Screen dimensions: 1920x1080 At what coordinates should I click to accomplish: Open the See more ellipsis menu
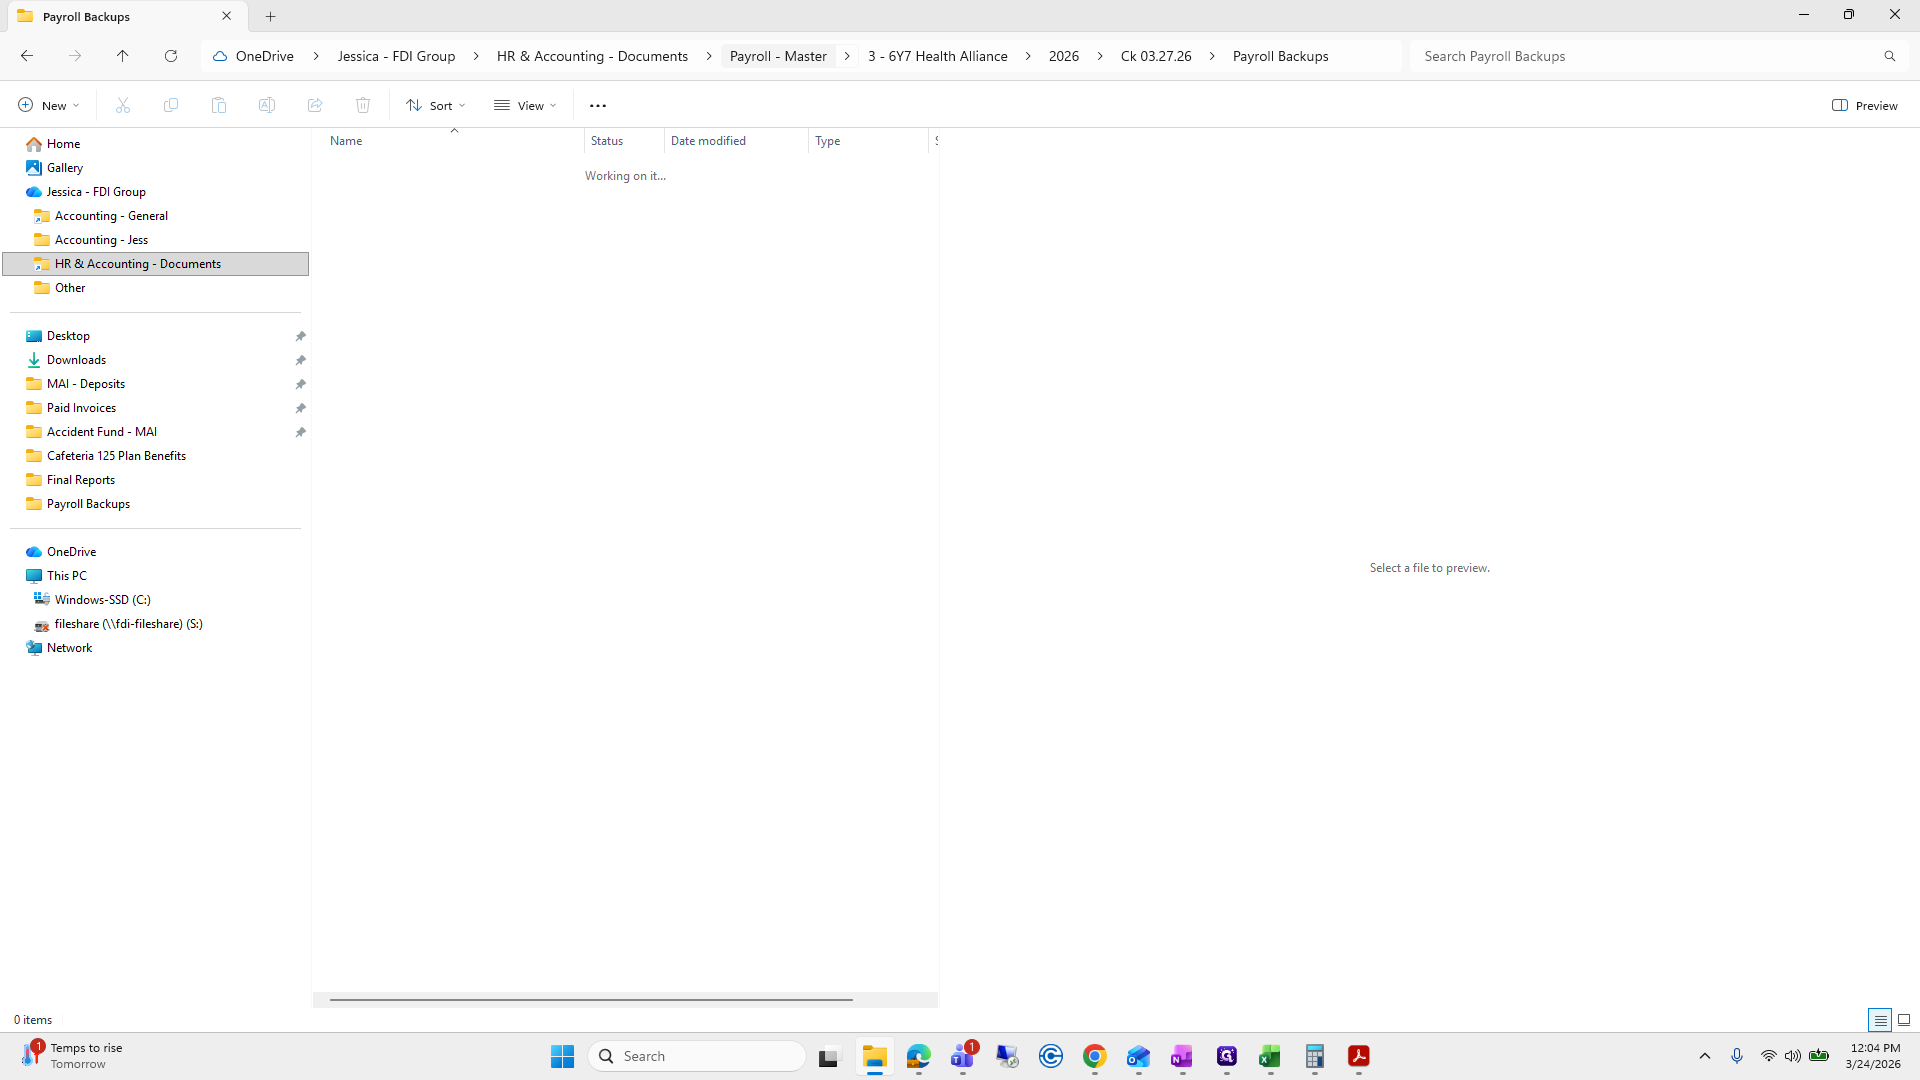click(x=598, y=105)
